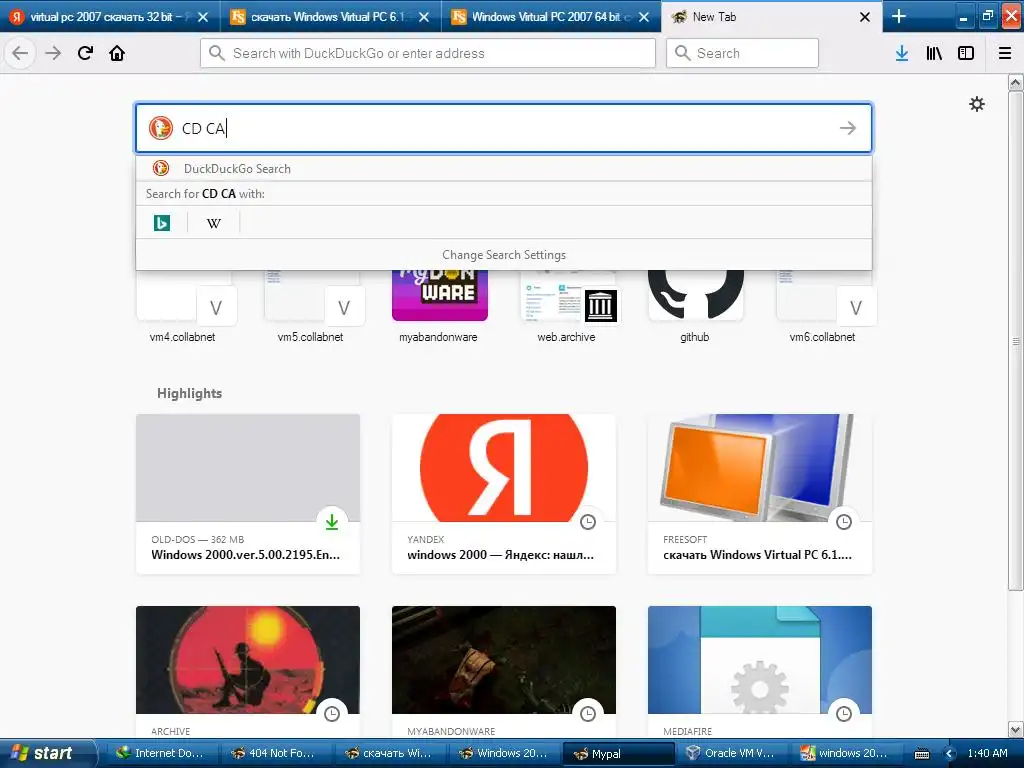Switch to the Windows Virtual PC 2007 64 bit tab

pos(551,17)
